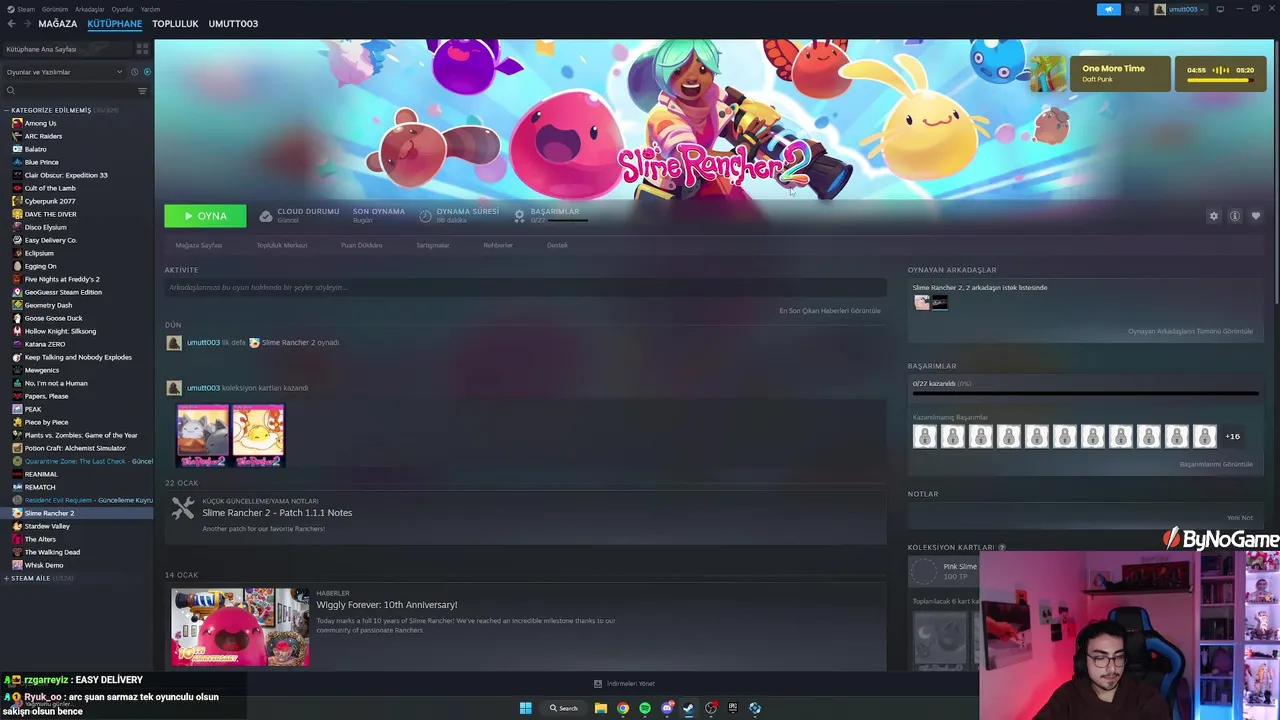
Task: Select Geometry Dash icon in list
Action: [x=17, y=305]
